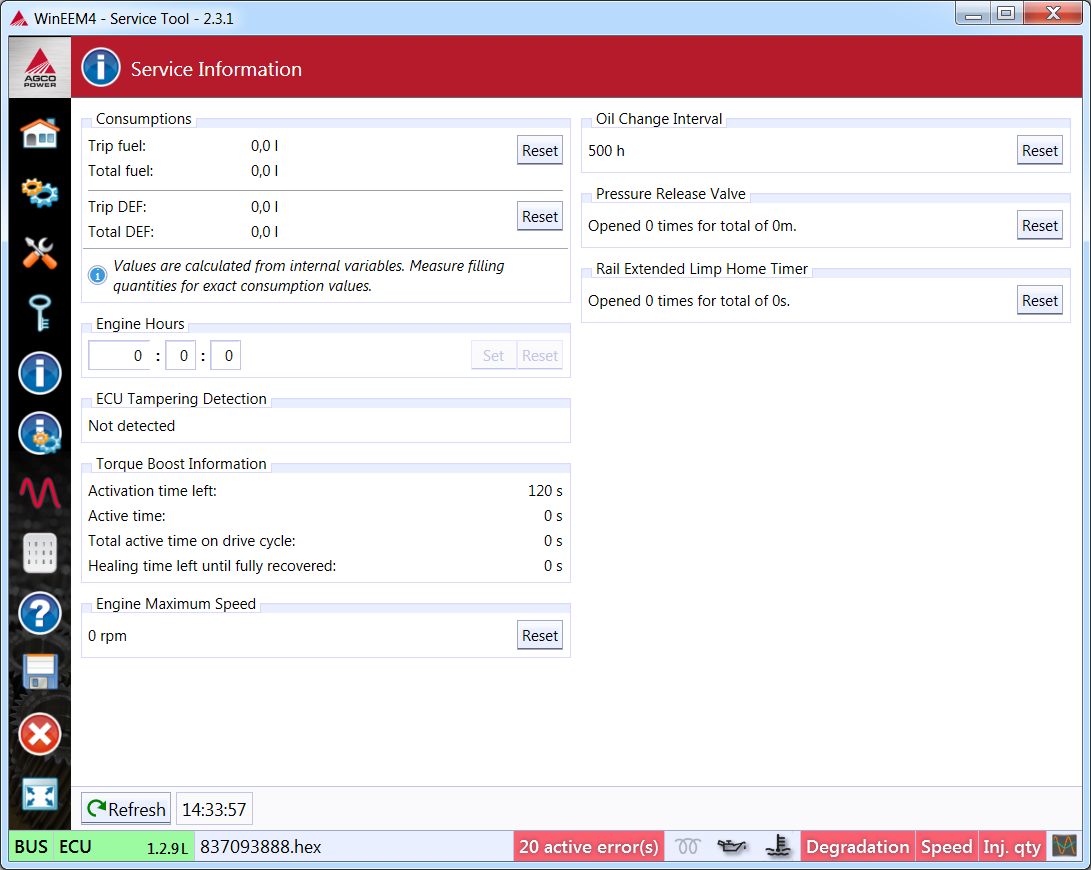Click the engine hours first input field
The image size is (1091, 870).
[x=119, y=356]
